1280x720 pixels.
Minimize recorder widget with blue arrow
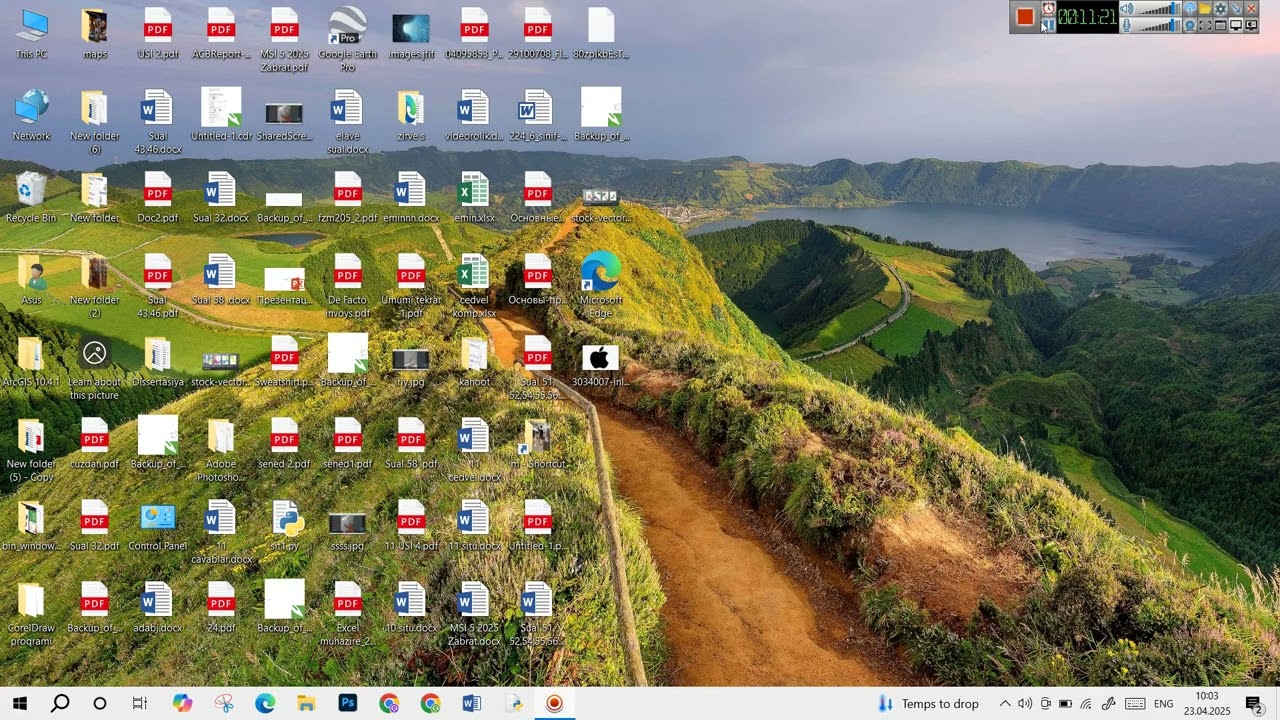[1236, 9]
